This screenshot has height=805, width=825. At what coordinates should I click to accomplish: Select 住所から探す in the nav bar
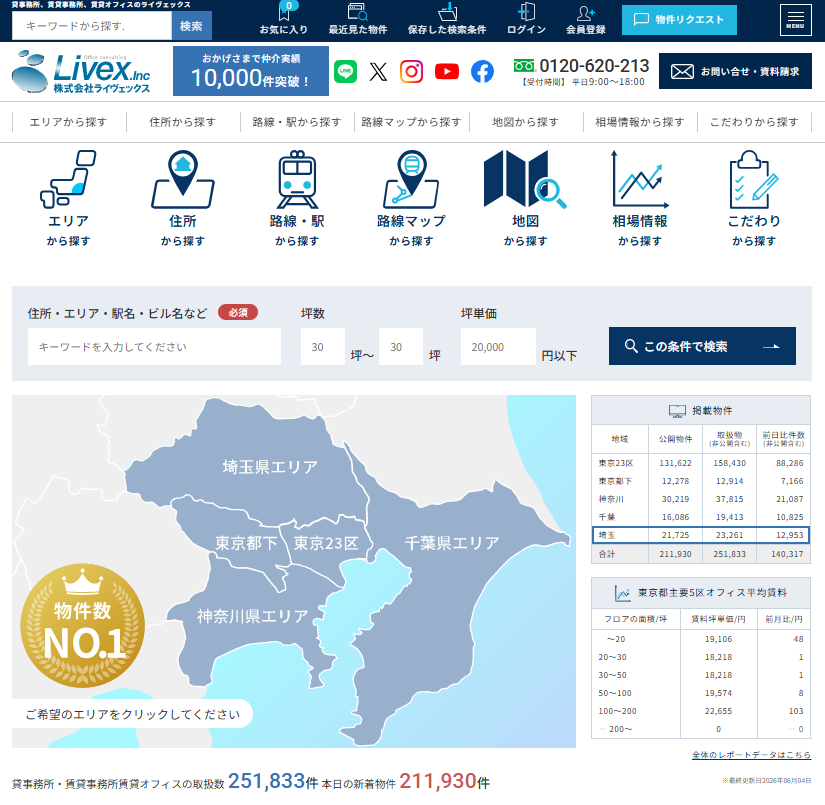[183, 122]
